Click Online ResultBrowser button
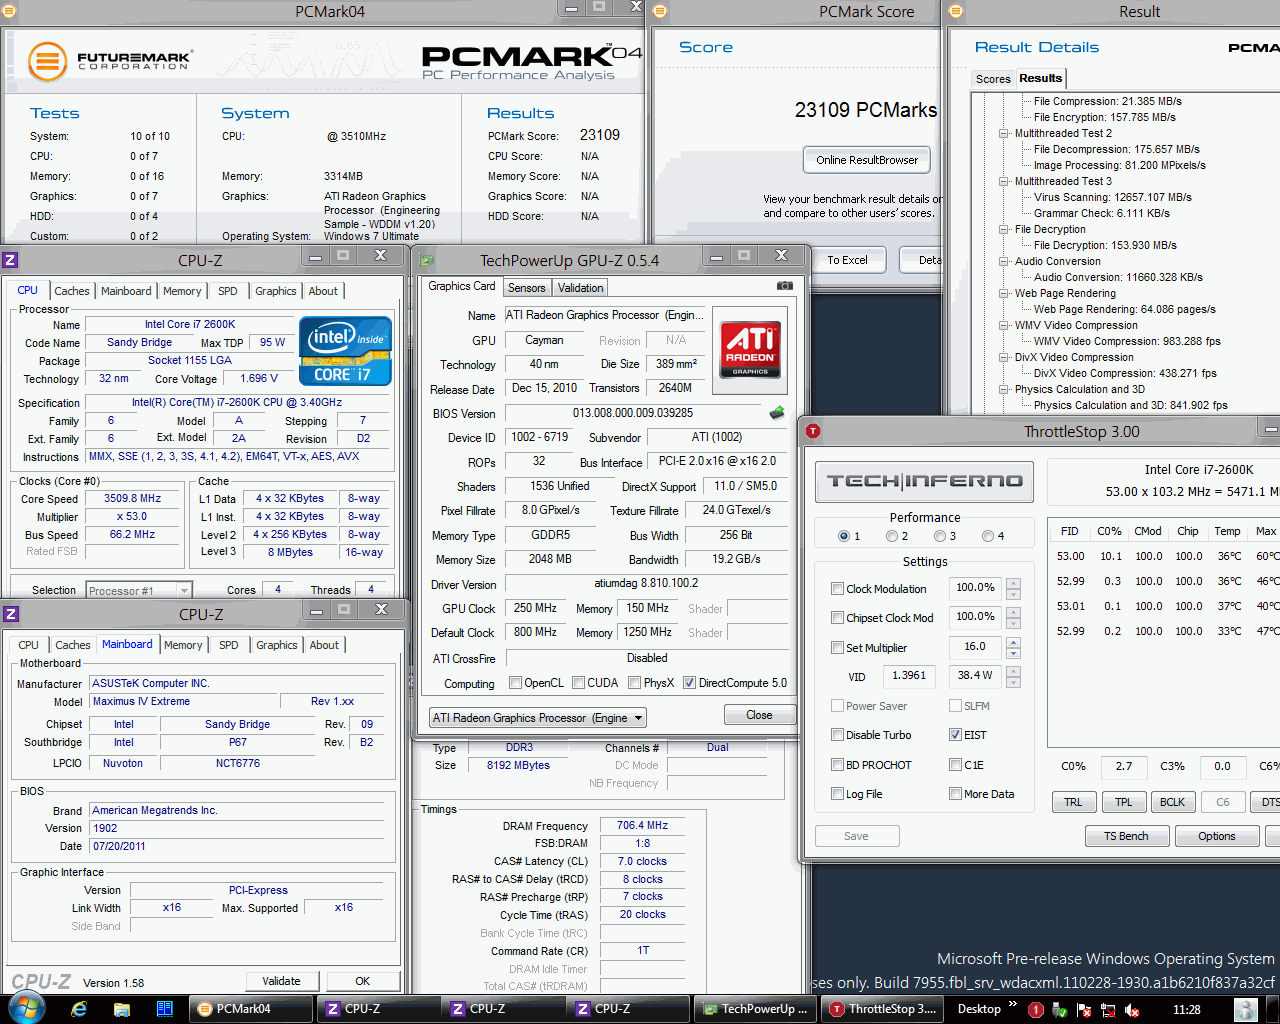 (867, 160)
